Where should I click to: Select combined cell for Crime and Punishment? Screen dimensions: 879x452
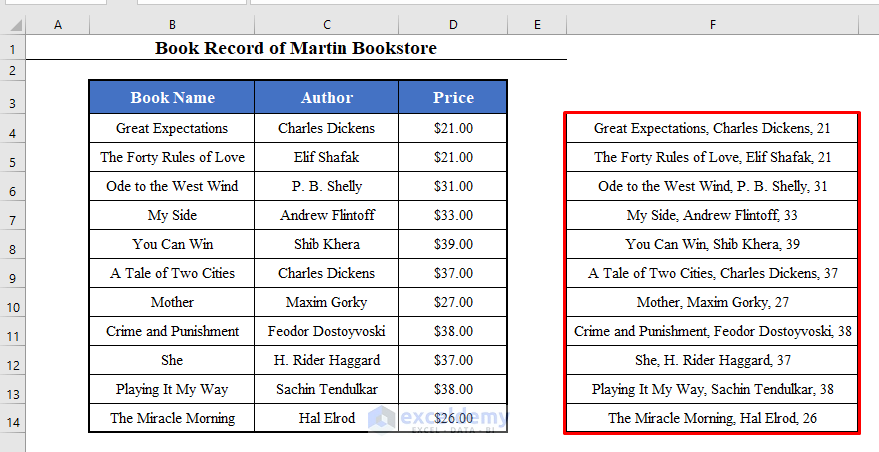[x=712, y=331]
